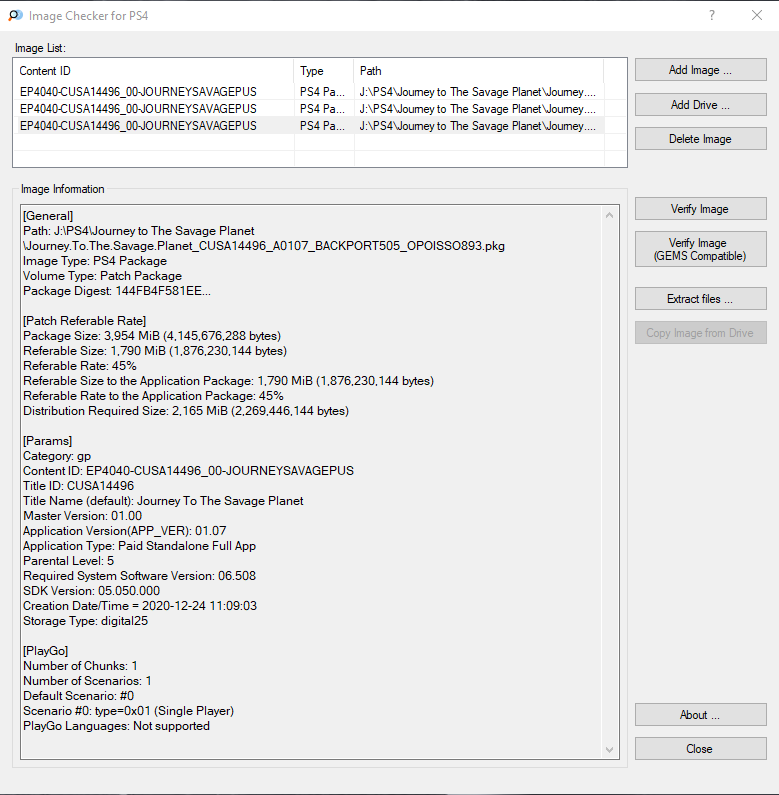
Task: Click the 'Required System Software Version: 06.508' line
Action: tap(139, 576)
